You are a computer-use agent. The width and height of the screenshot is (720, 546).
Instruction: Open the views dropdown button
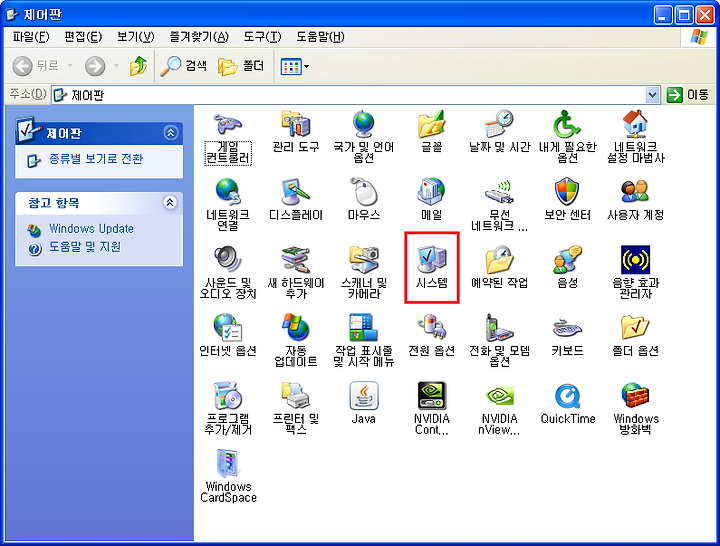tap(295, 67)
